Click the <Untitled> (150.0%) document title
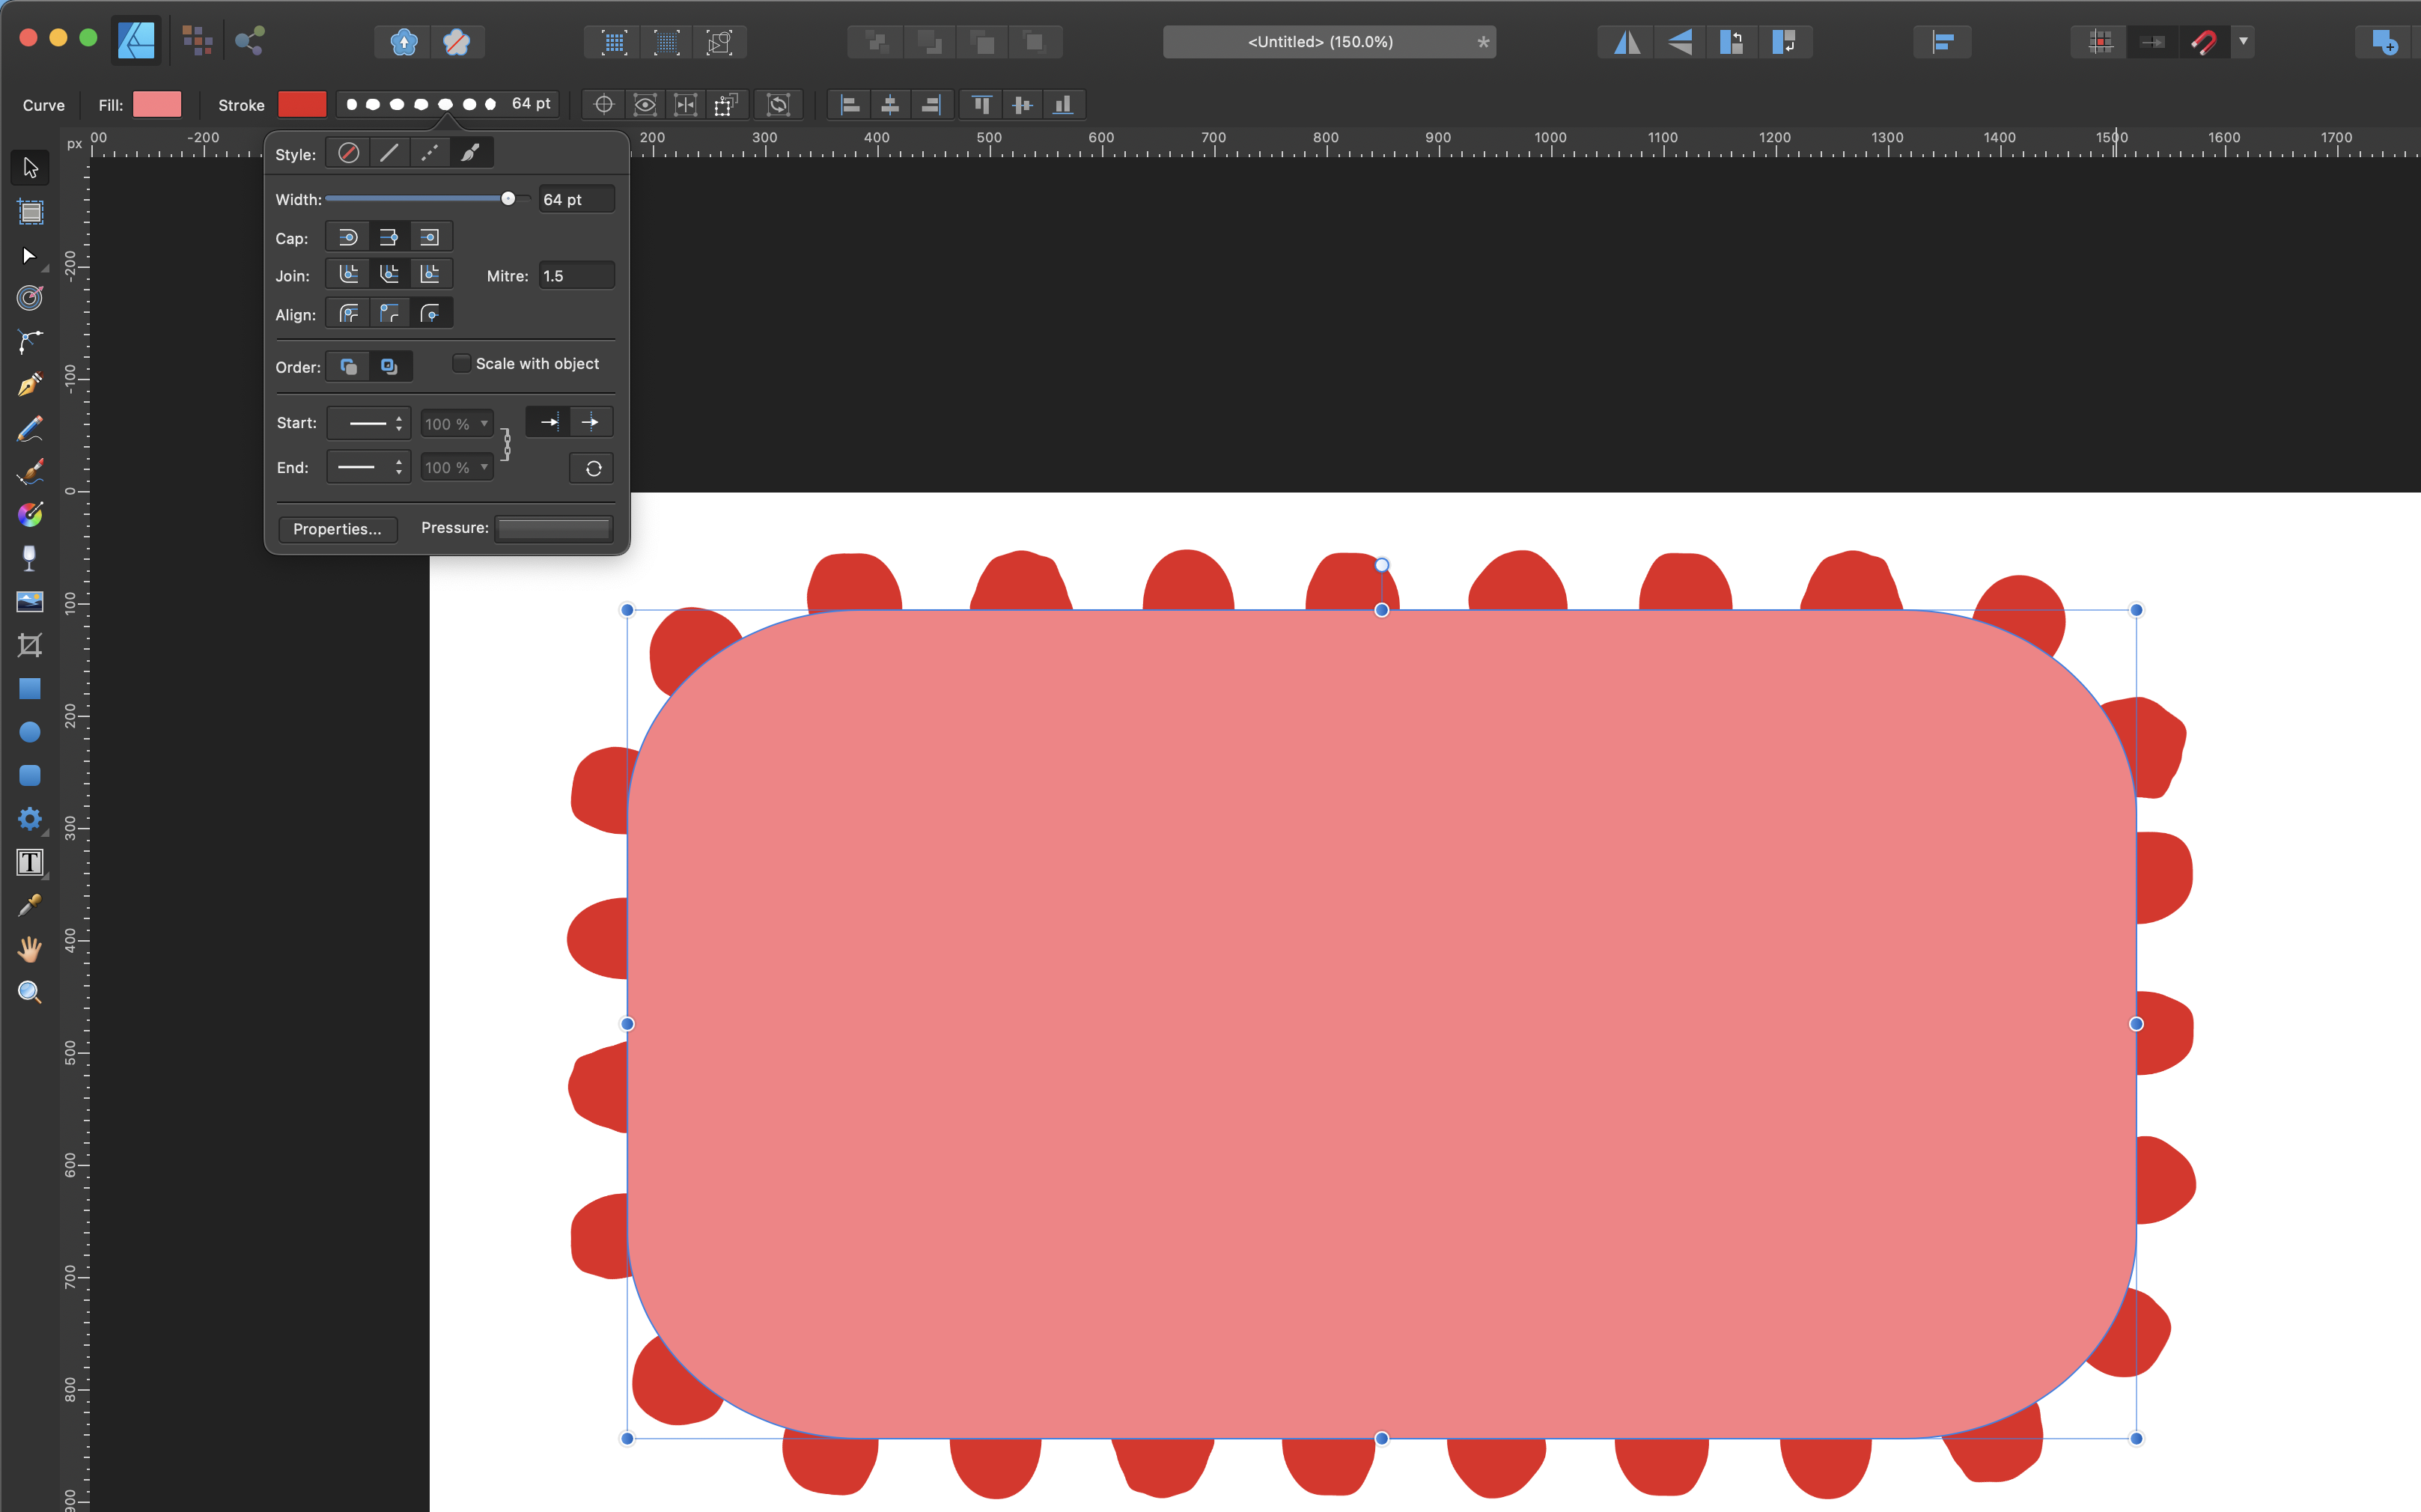The width and height of the screenshot is (2421, 1512). pyautogui.click(x=1320, y=42)
